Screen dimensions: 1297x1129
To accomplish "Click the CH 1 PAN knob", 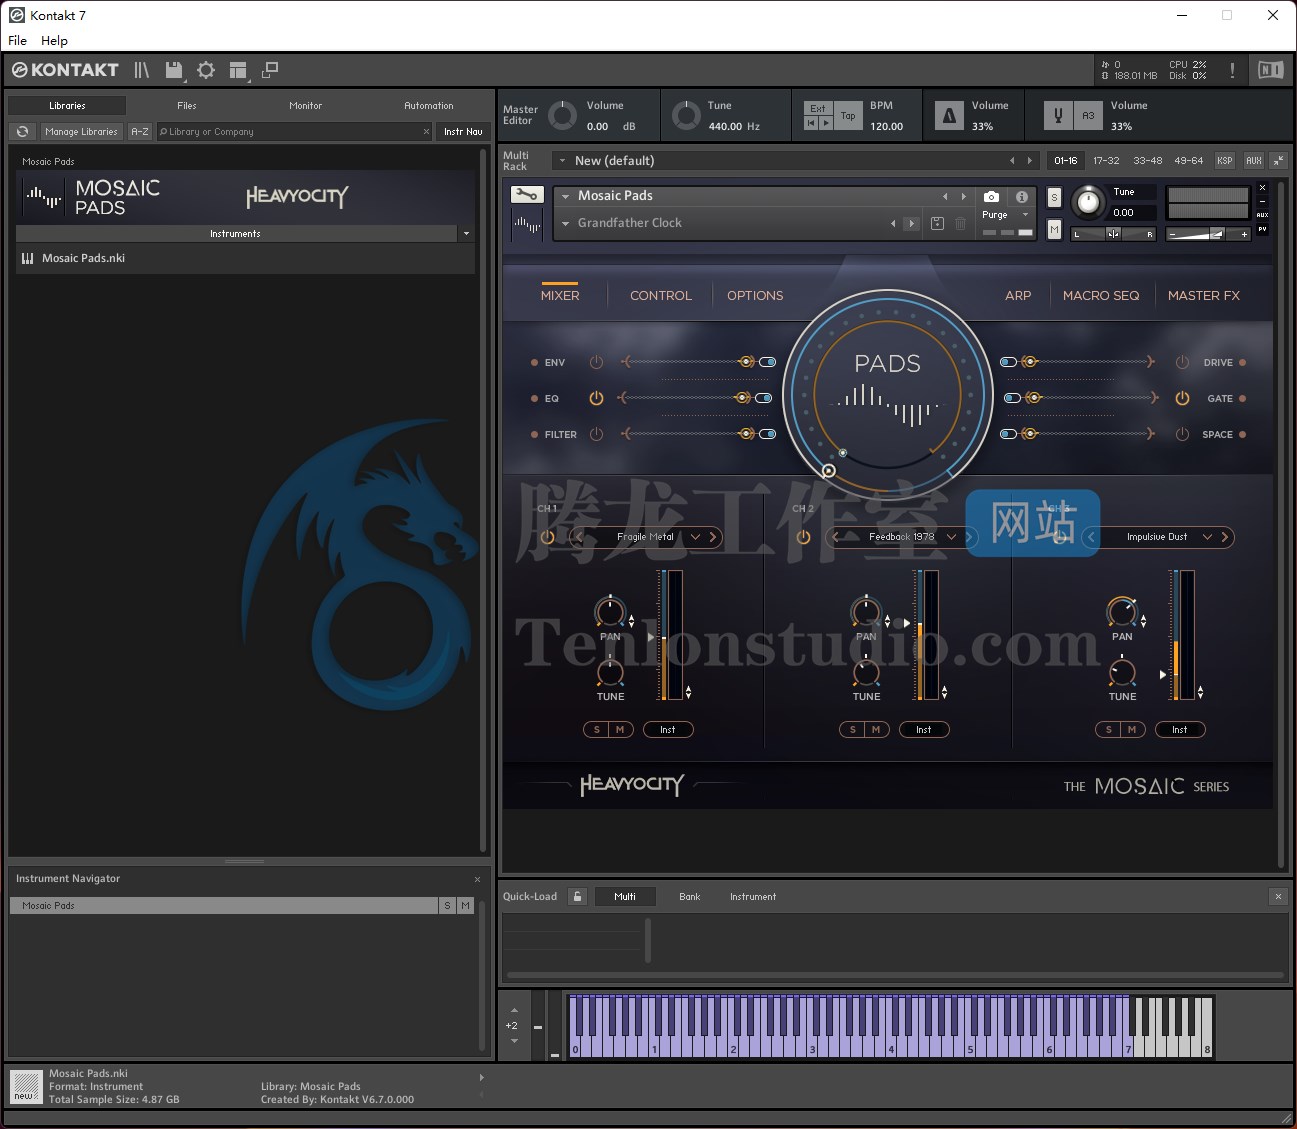I will click(x=609, y=612).
